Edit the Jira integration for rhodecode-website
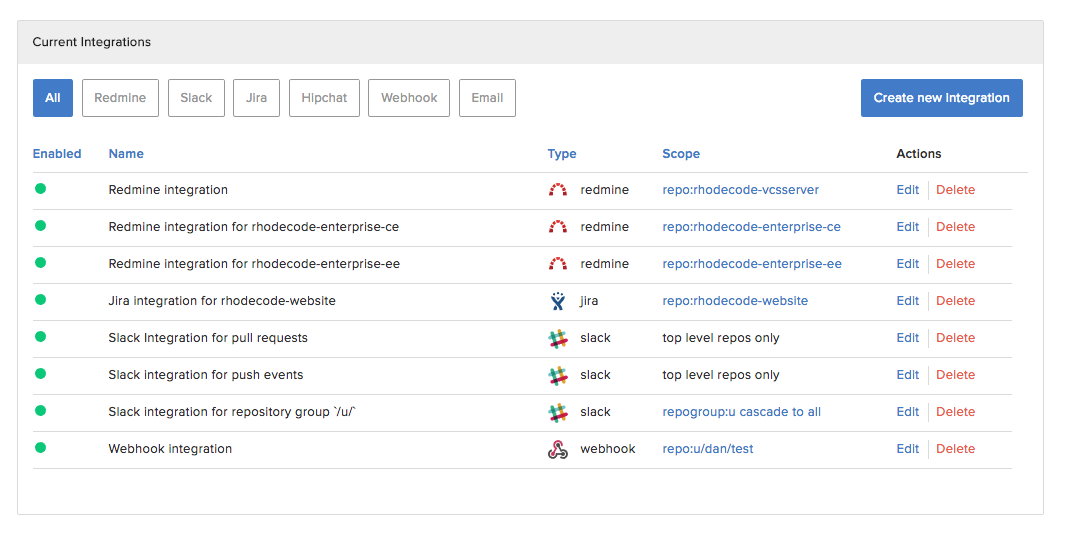Image resolution: width=1075 pixels, height=542 pixels. pos(907,301)
